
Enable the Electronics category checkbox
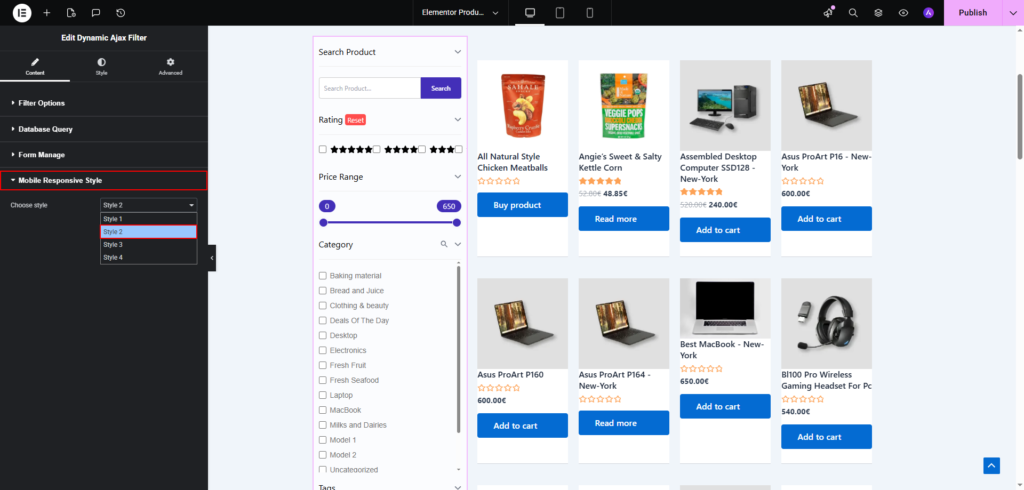(x=323, y=351)
